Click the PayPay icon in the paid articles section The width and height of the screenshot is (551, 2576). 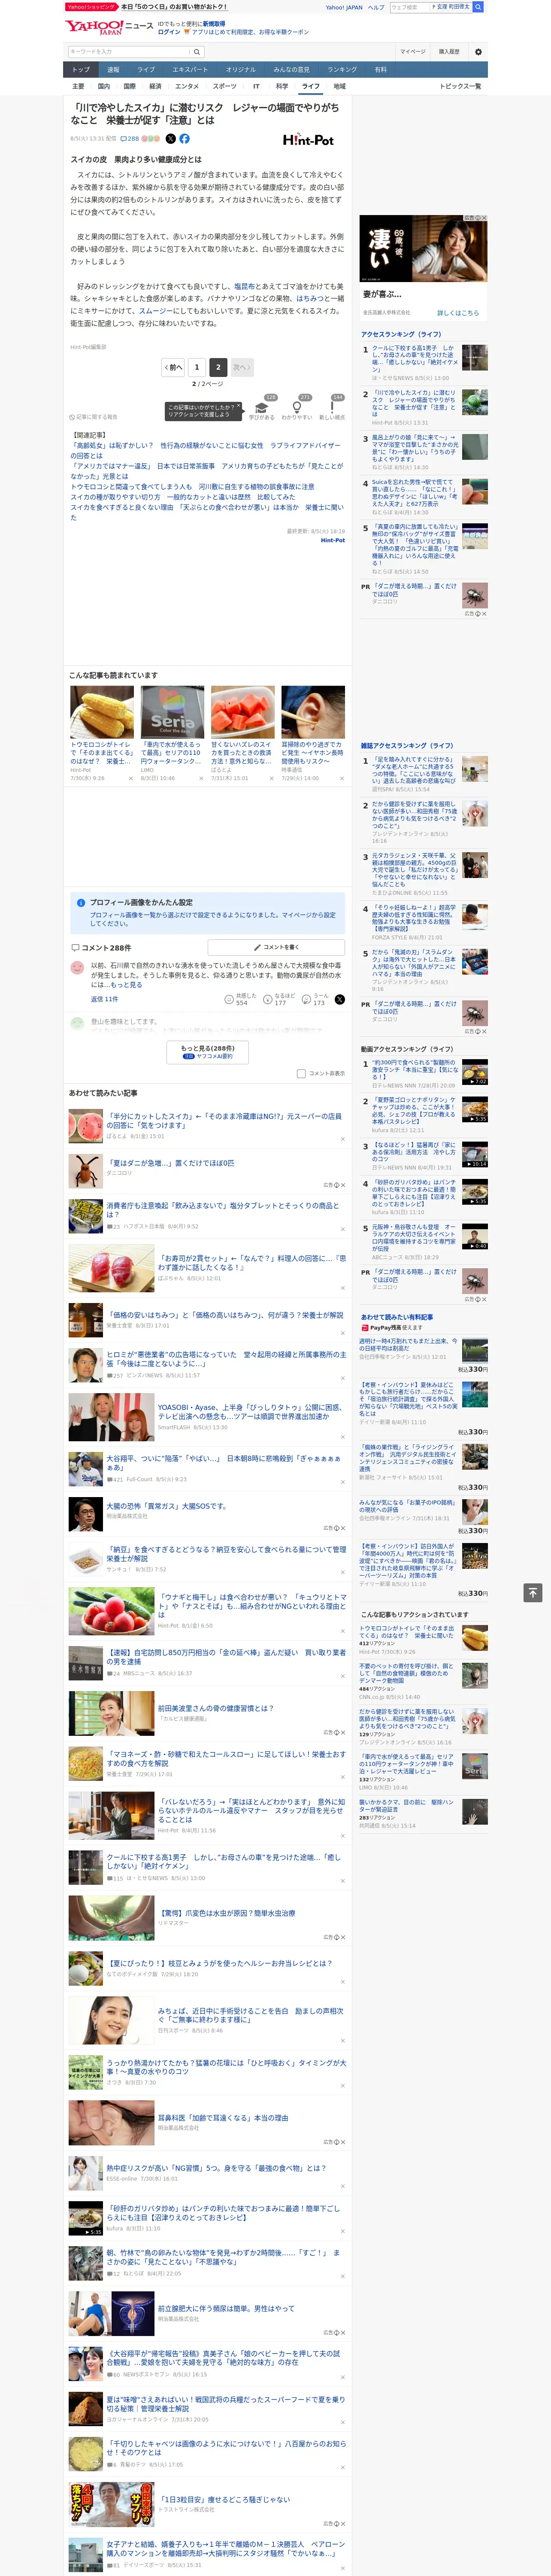coord(365,1328)
